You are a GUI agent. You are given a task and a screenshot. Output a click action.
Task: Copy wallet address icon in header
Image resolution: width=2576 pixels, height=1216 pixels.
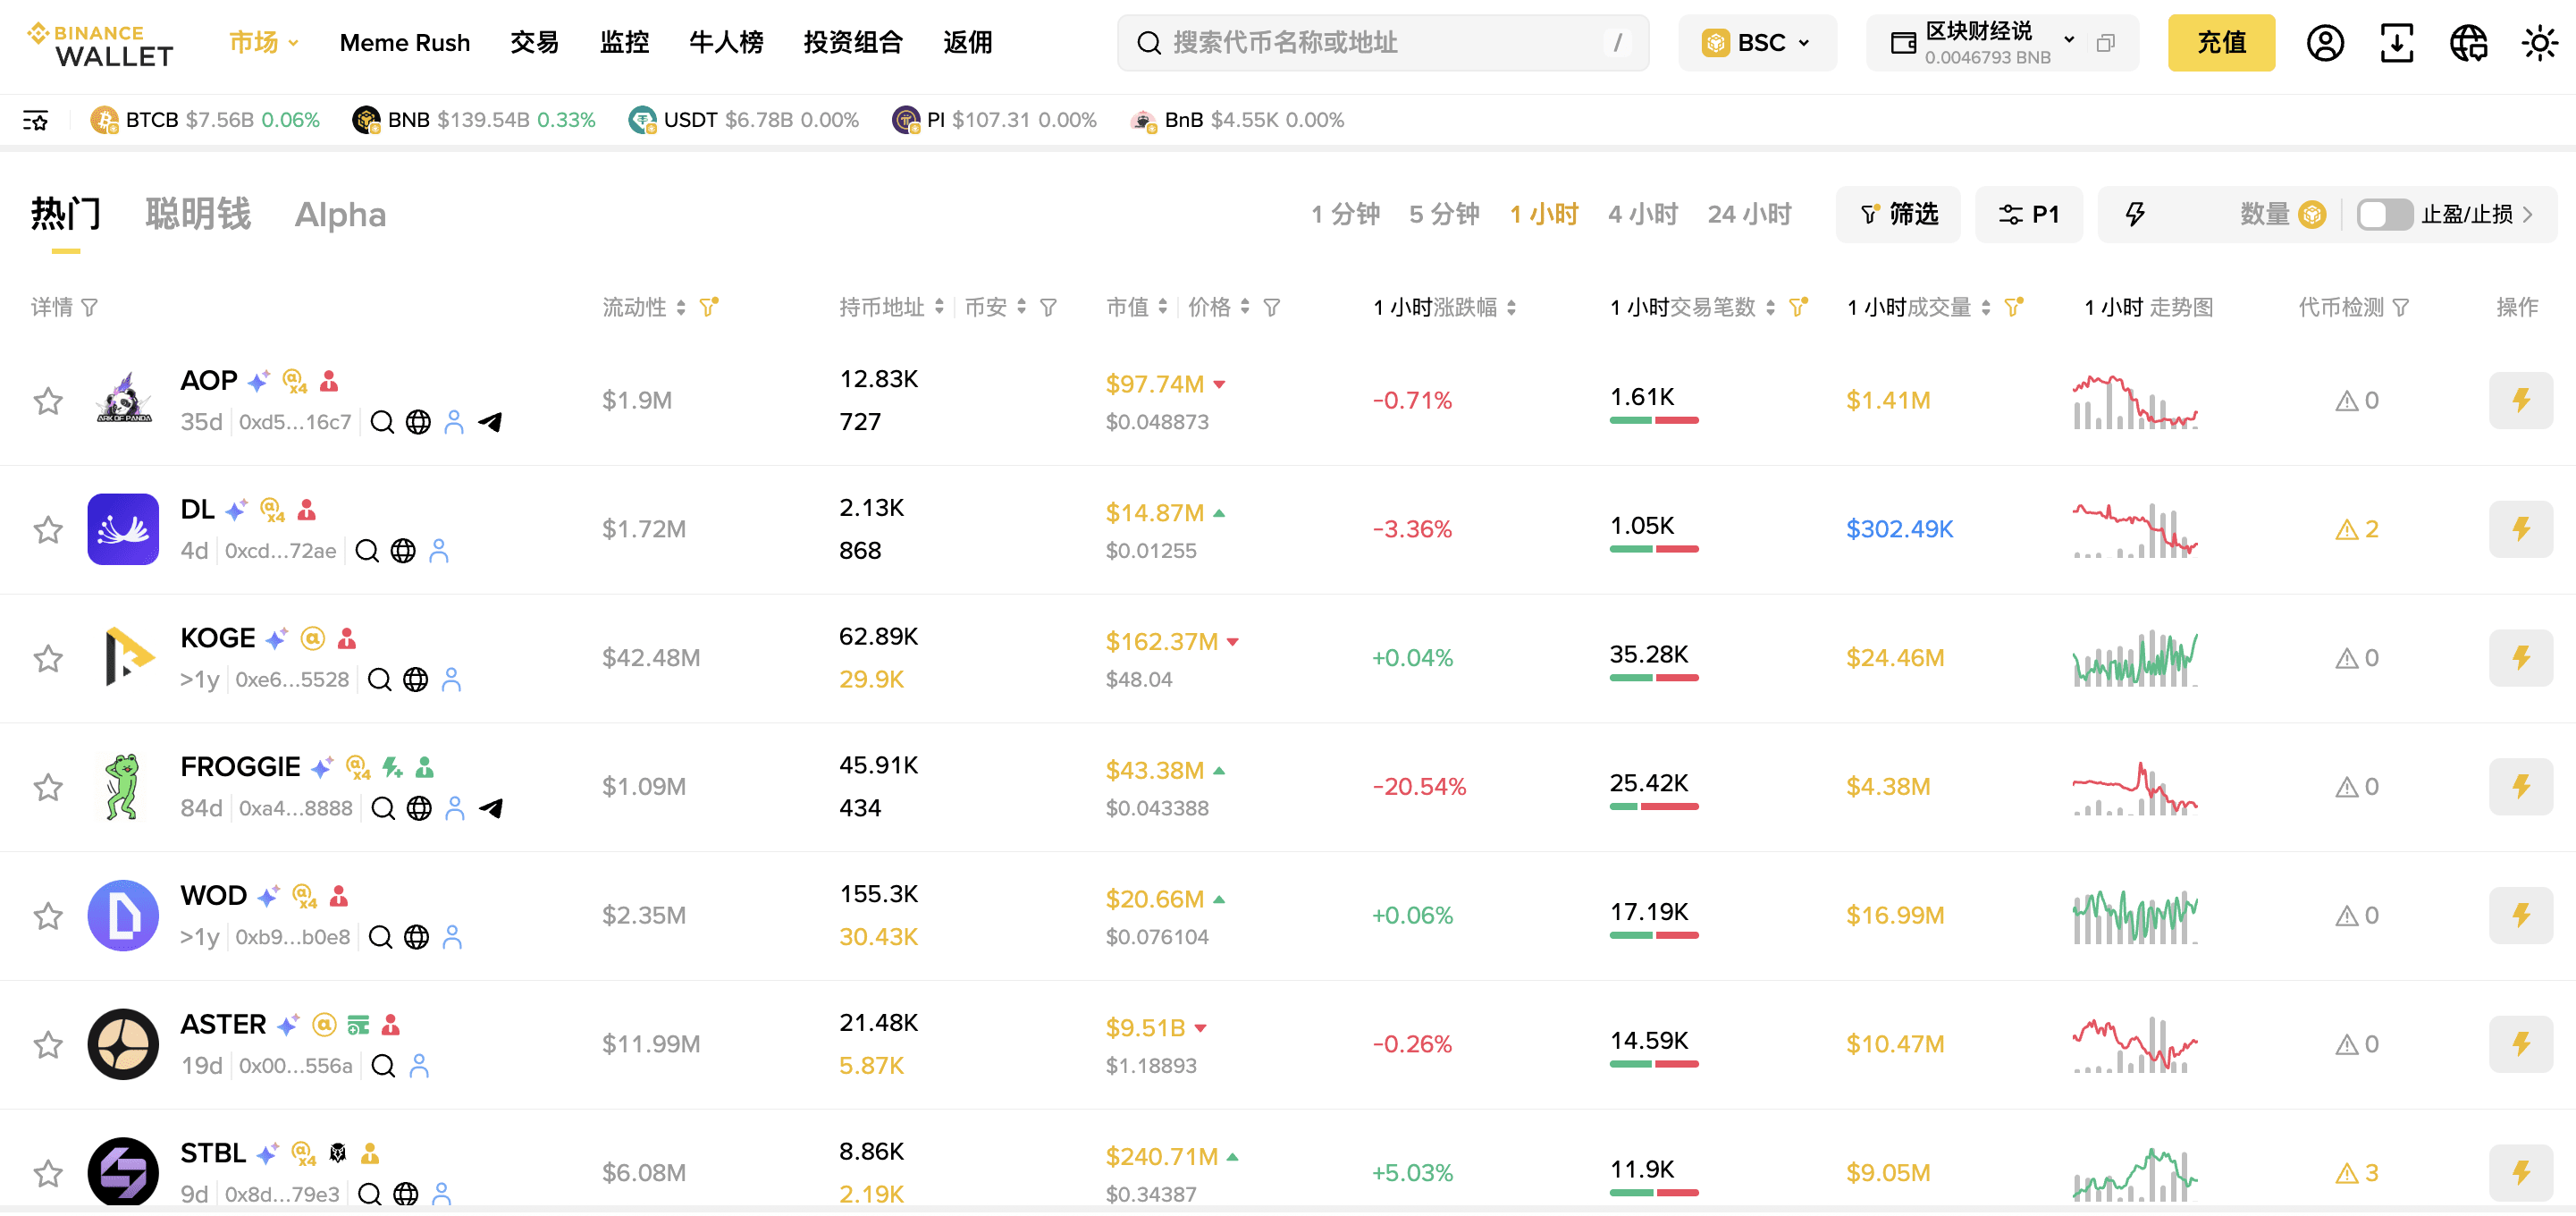tap(2105, 43)
